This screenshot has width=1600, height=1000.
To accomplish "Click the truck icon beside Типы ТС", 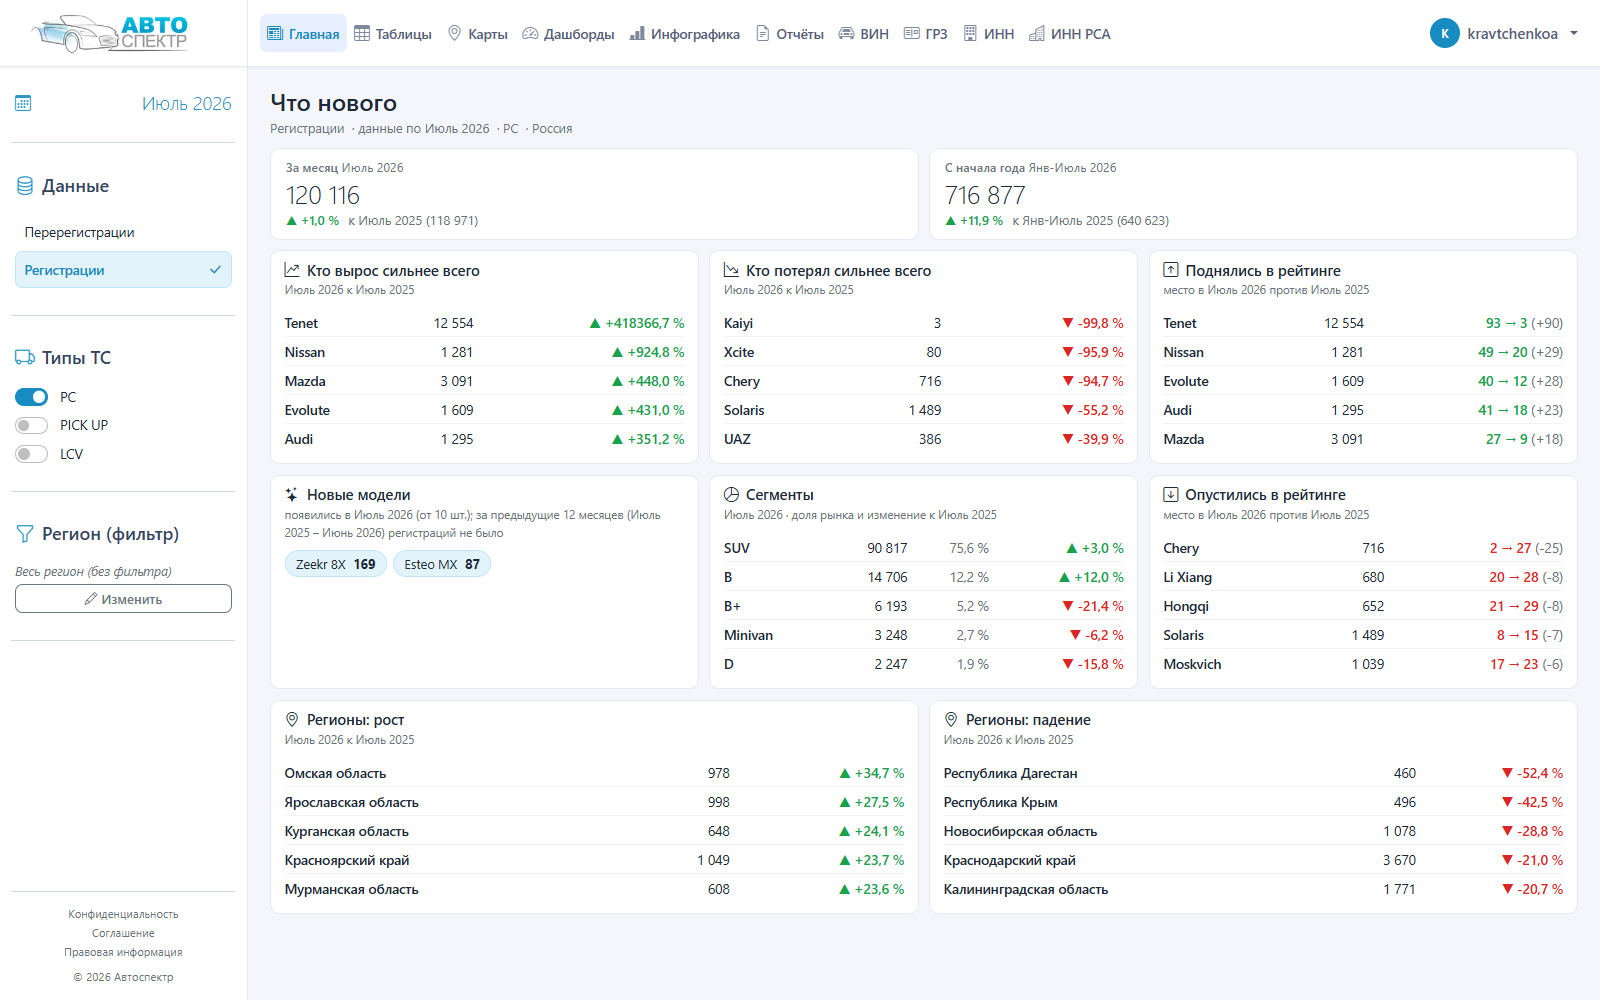I will [x=25, y=357].
